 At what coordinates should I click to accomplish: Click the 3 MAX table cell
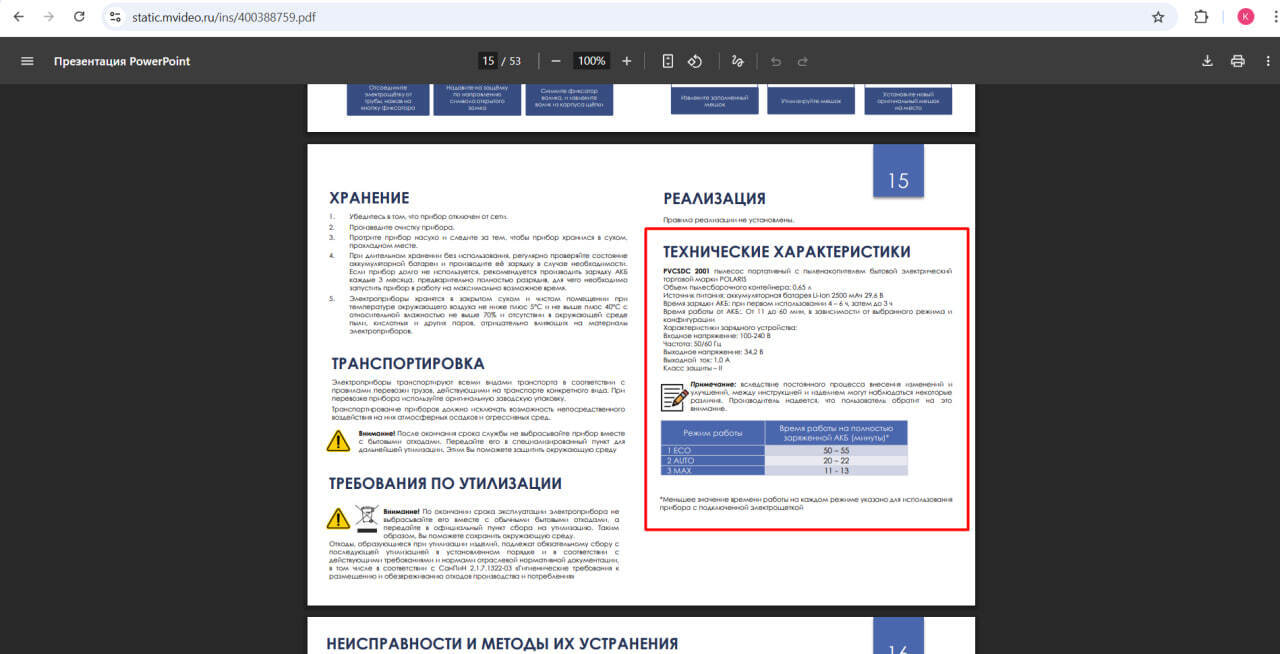click(712, 470)
